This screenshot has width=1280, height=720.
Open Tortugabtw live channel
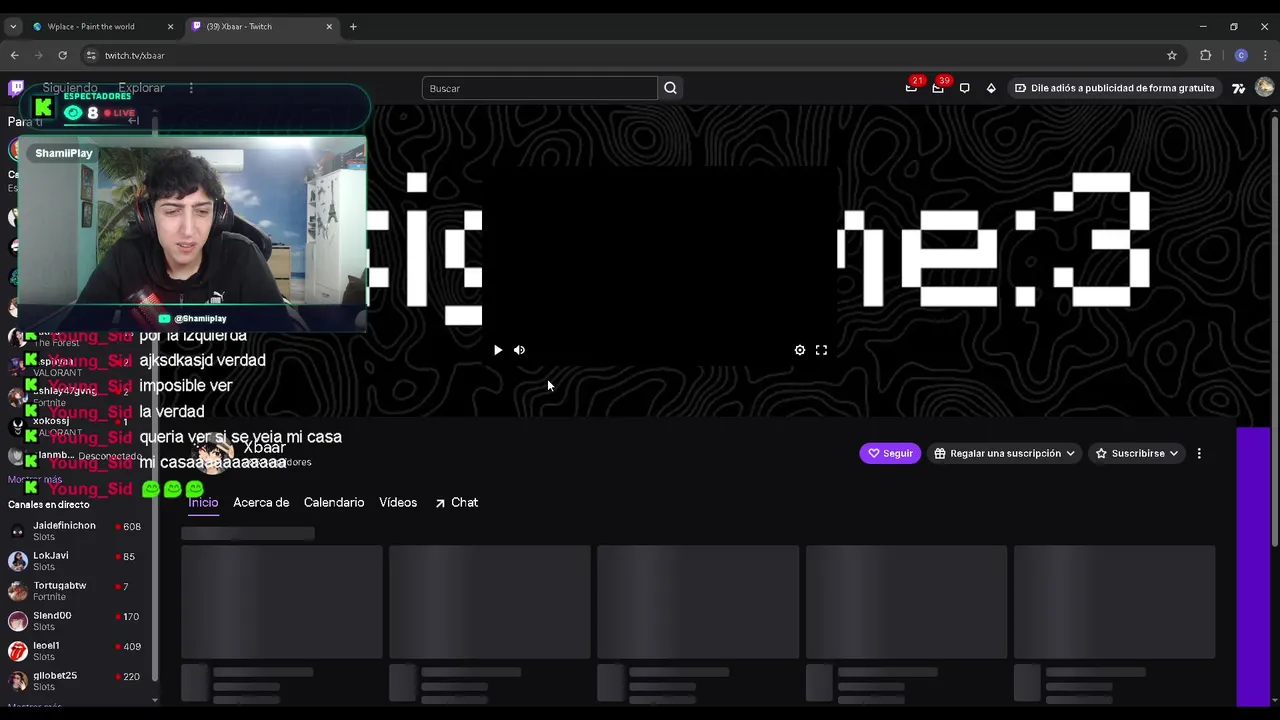[78, 591]
